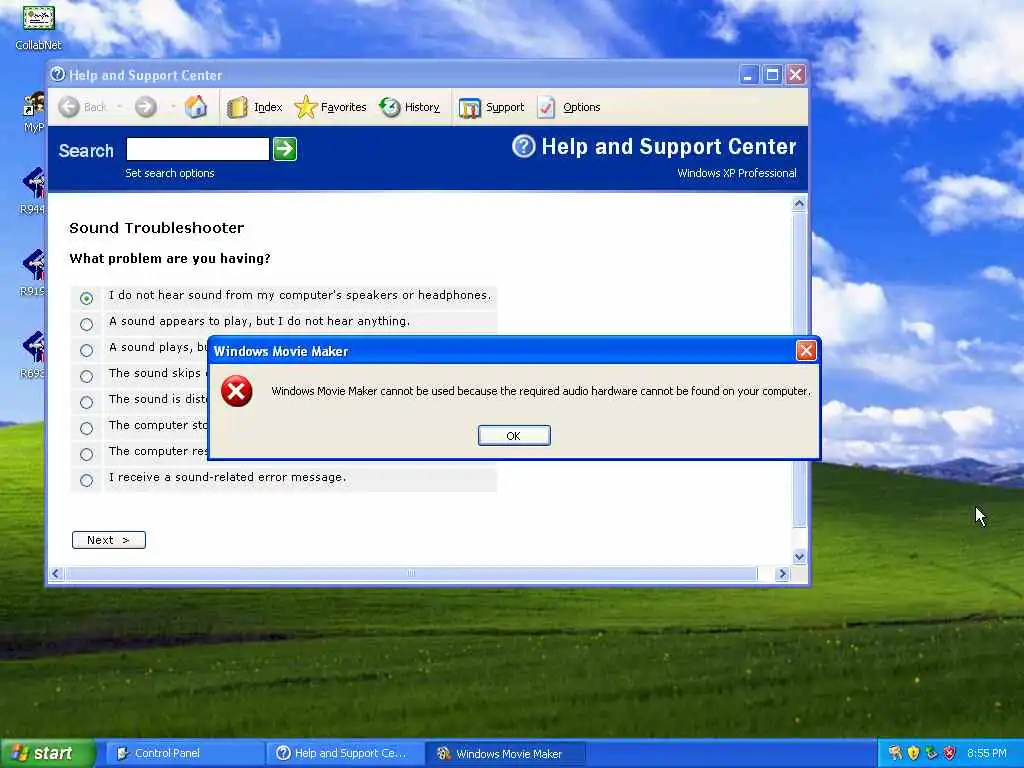
Task: Click the Index label in toolbar
Action: point(268,107)
